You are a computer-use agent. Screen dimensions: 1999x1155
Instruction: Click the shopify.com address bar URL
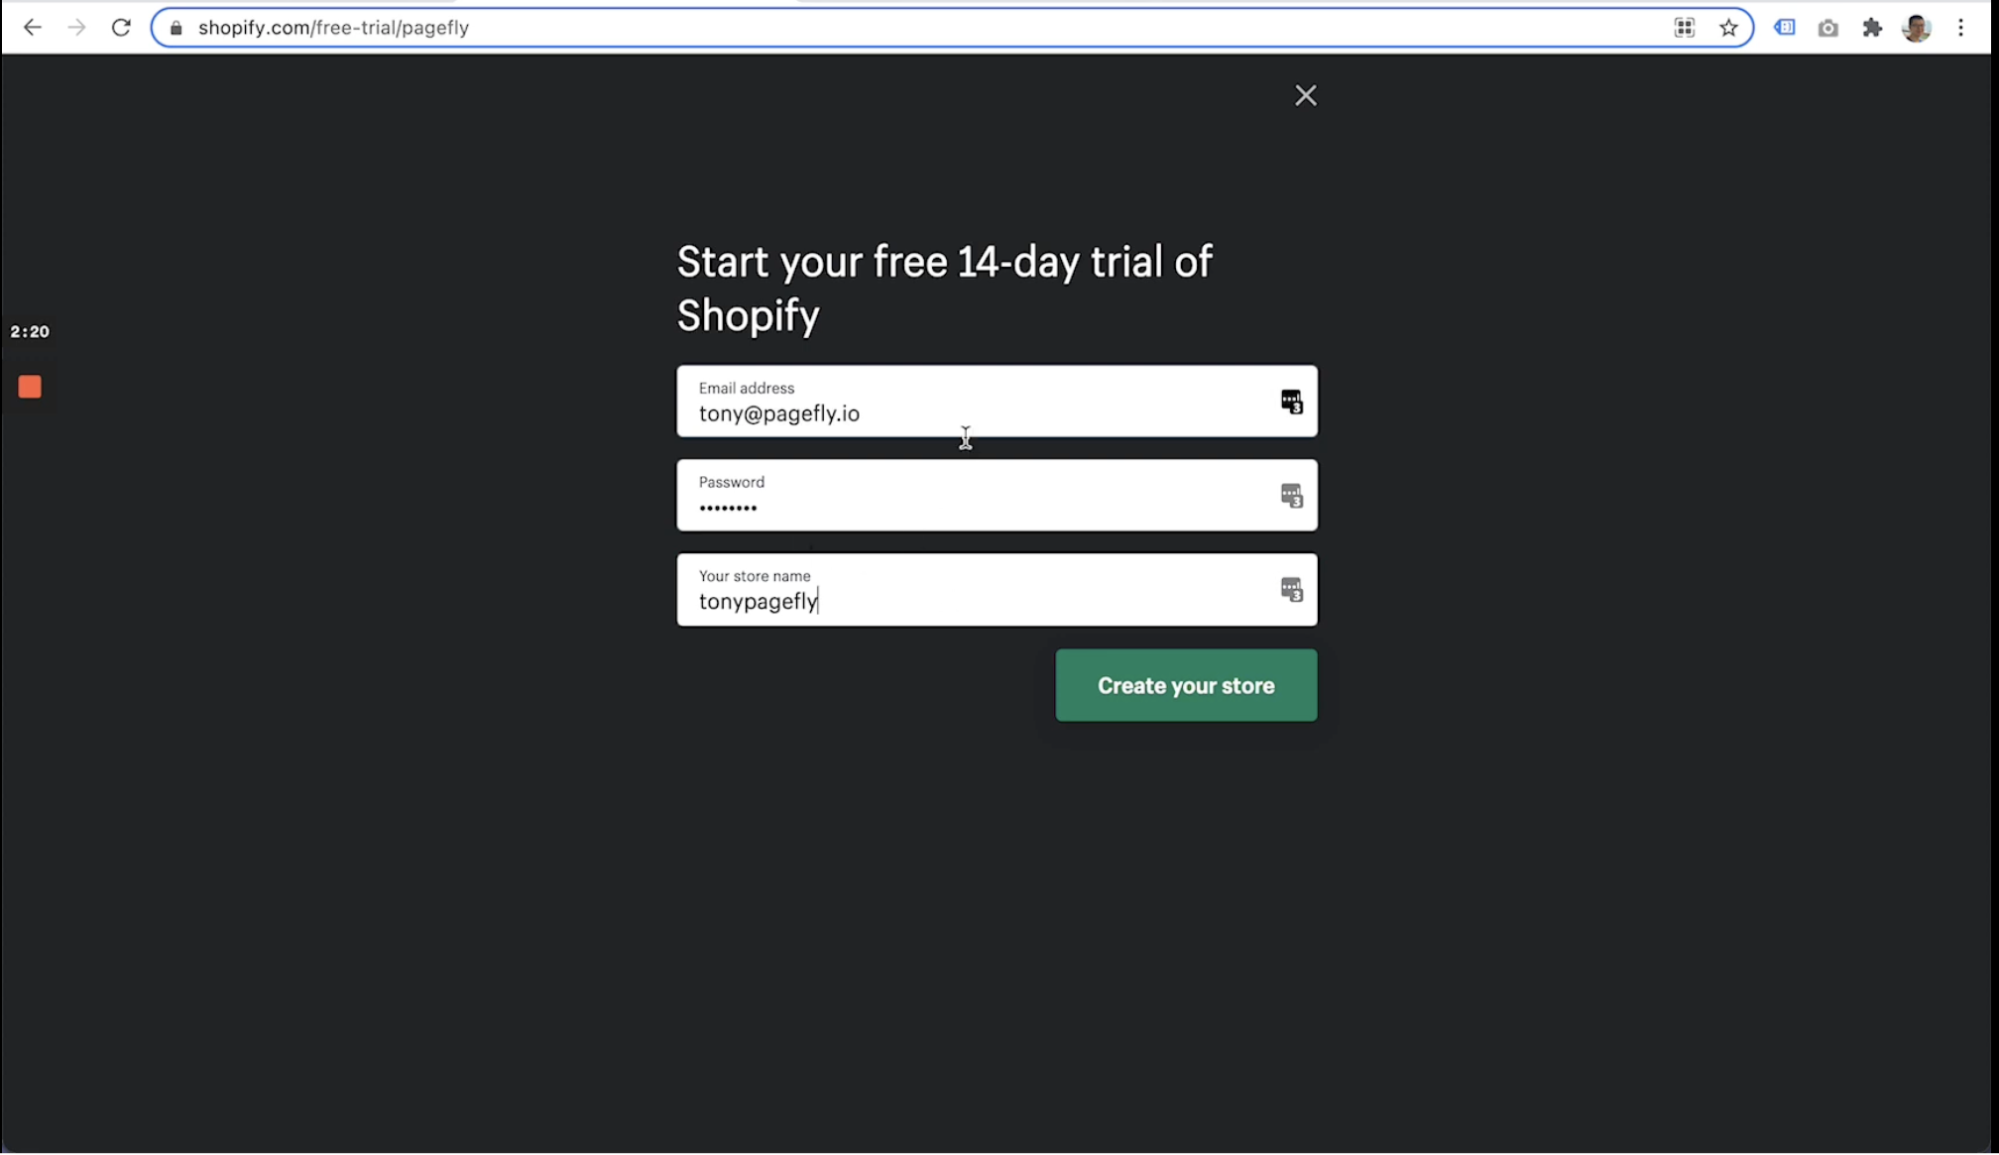(x=333, y=28)
